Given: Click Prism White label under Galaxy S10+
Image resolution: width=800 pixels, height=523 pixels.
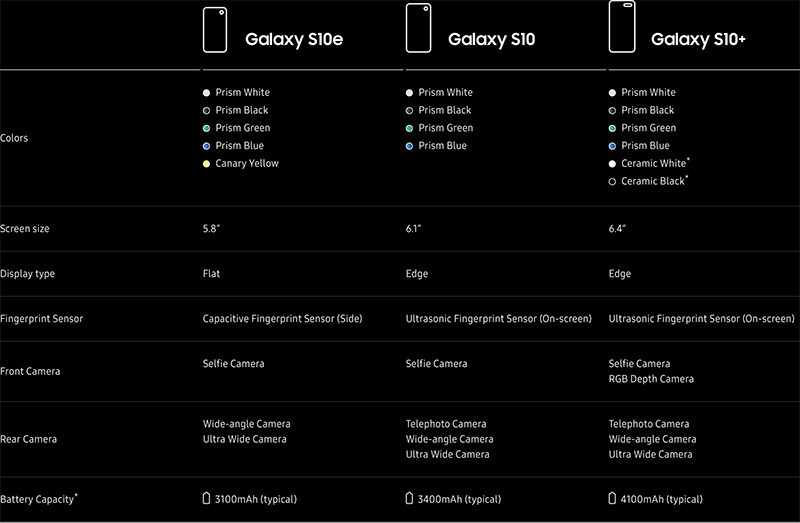Looking at the screenshot, I should (648, 92).
